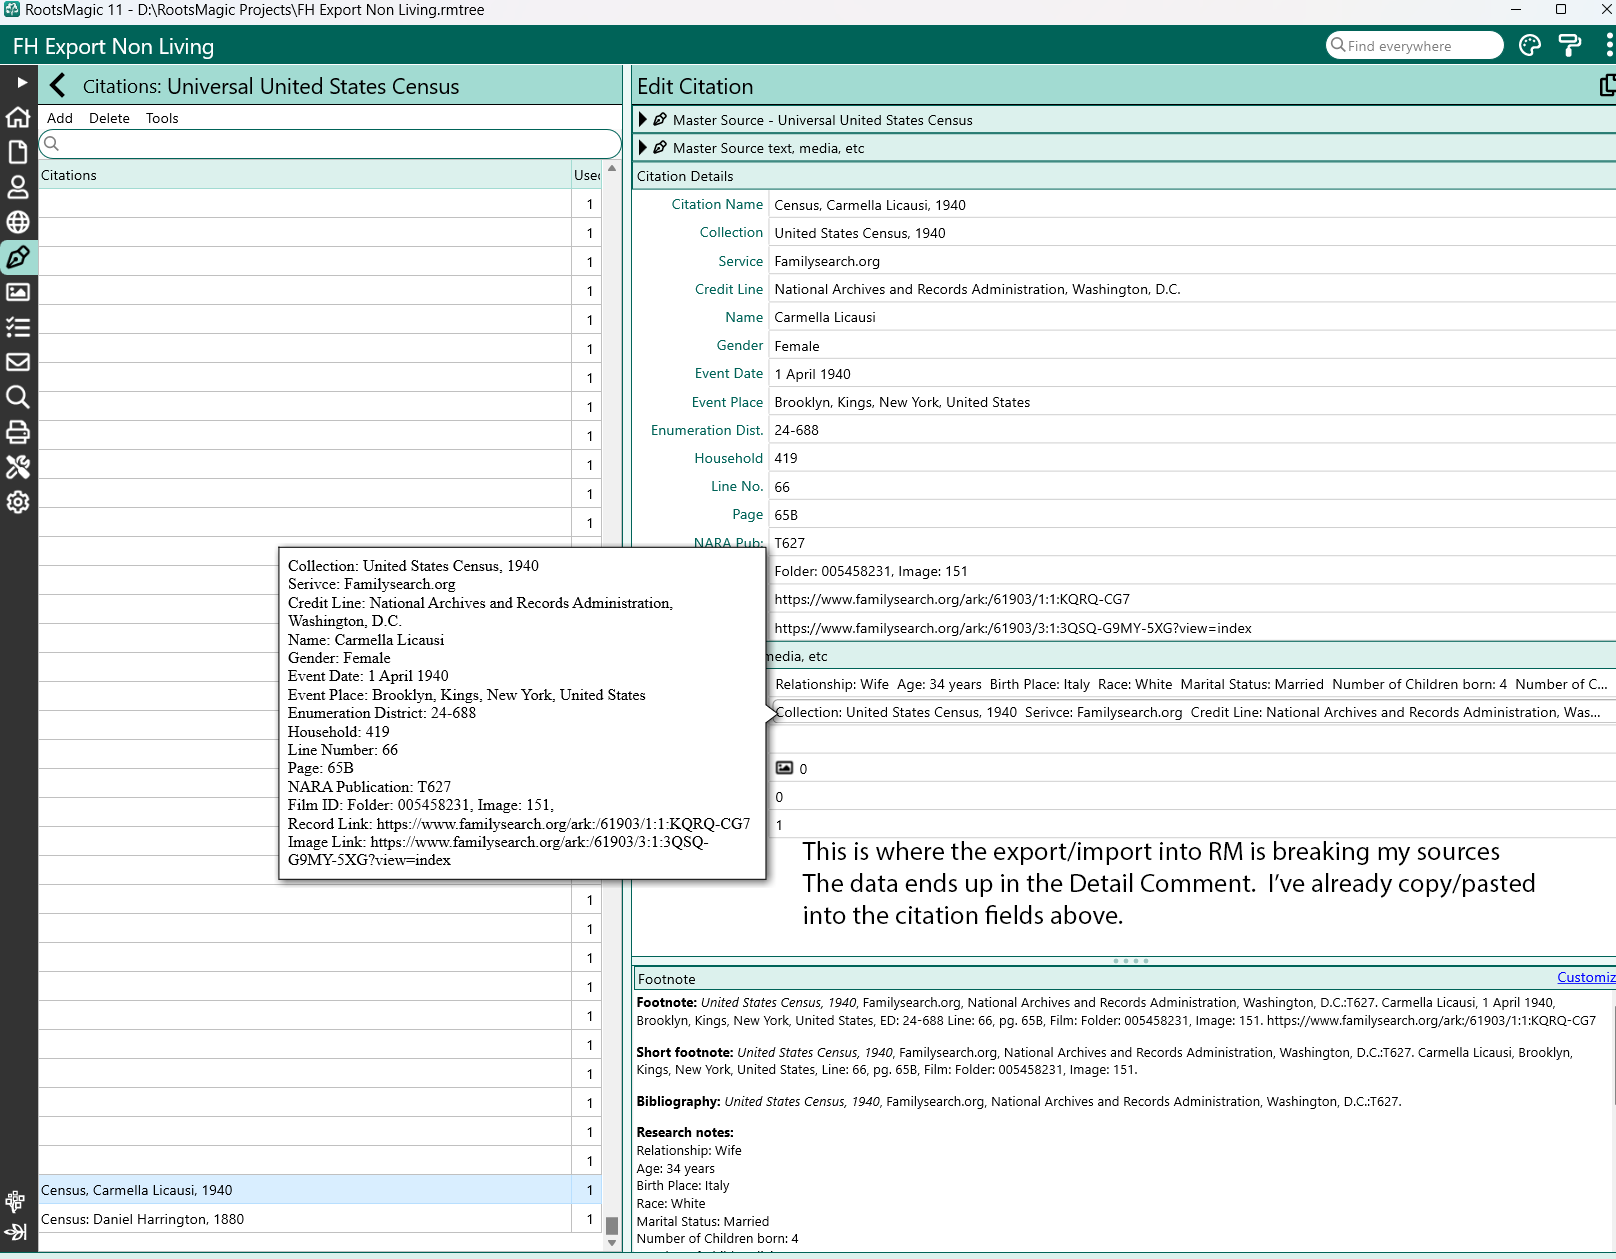Open the Tools menu in Citations
1616x1259 pixels.
(x=162, y=118)
